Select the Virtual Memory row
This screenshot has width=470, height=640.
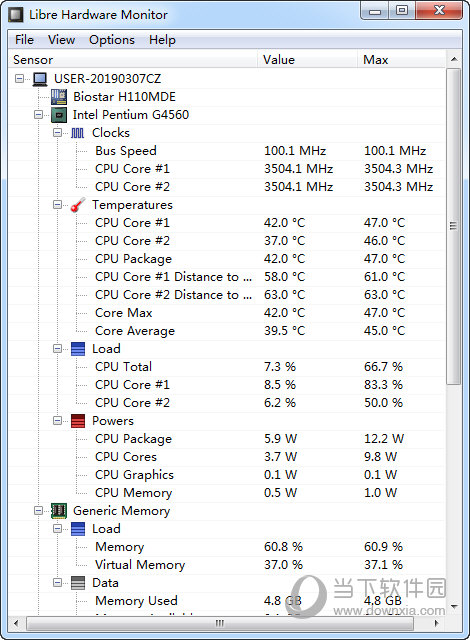point(227,564)
